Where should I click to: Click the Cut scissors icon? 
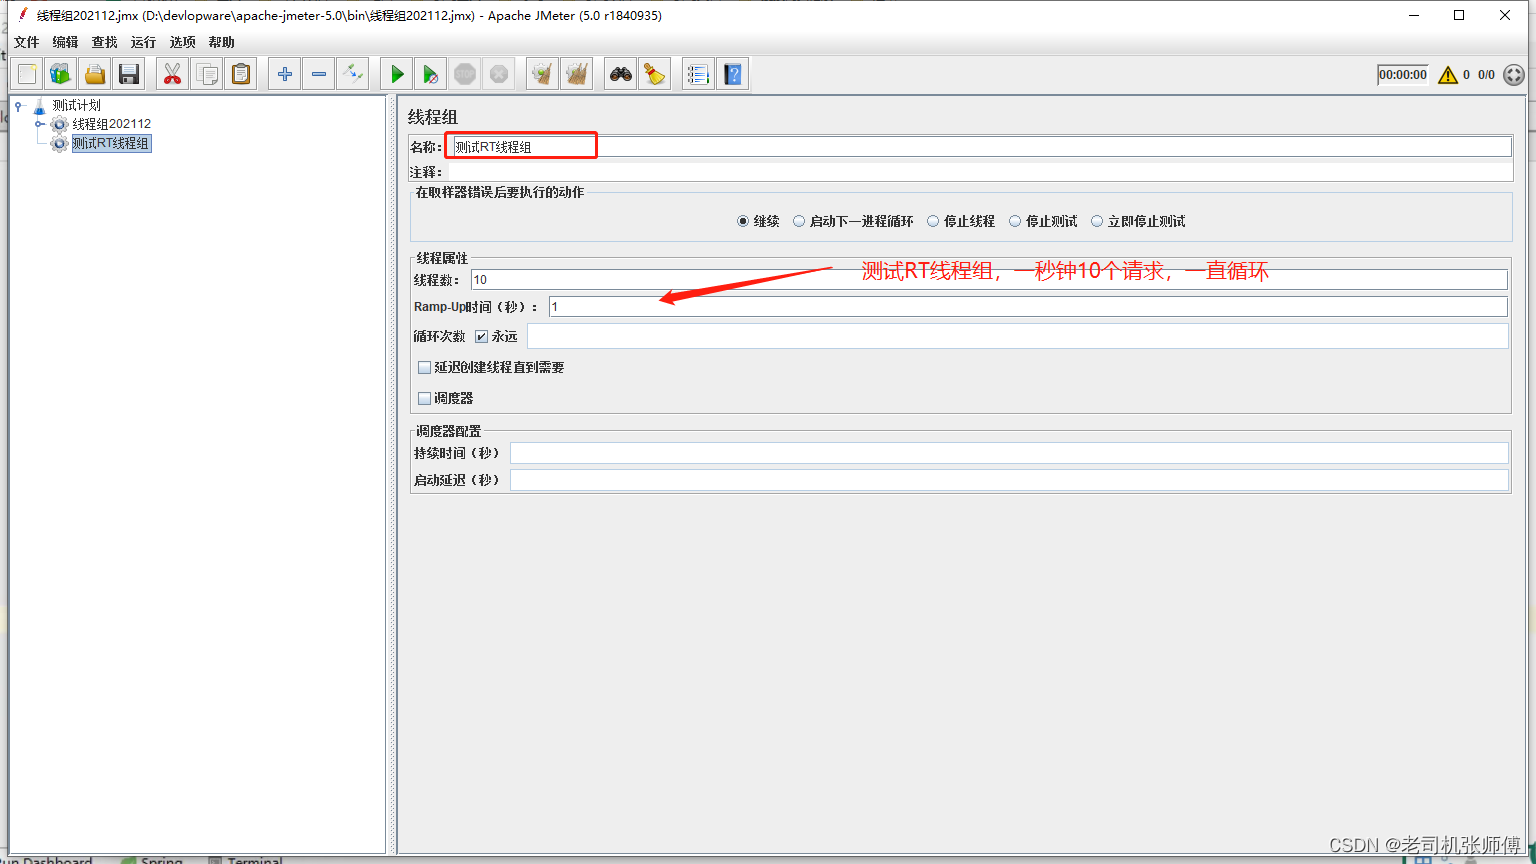click(173, 74)
